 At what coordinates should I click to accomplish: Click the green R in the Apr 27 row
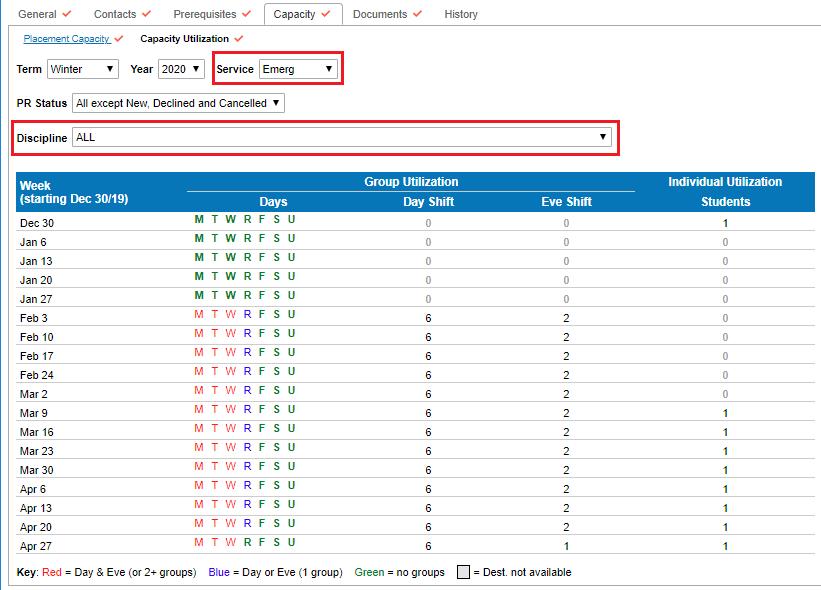pyautogui.click(x=247, y=542)
